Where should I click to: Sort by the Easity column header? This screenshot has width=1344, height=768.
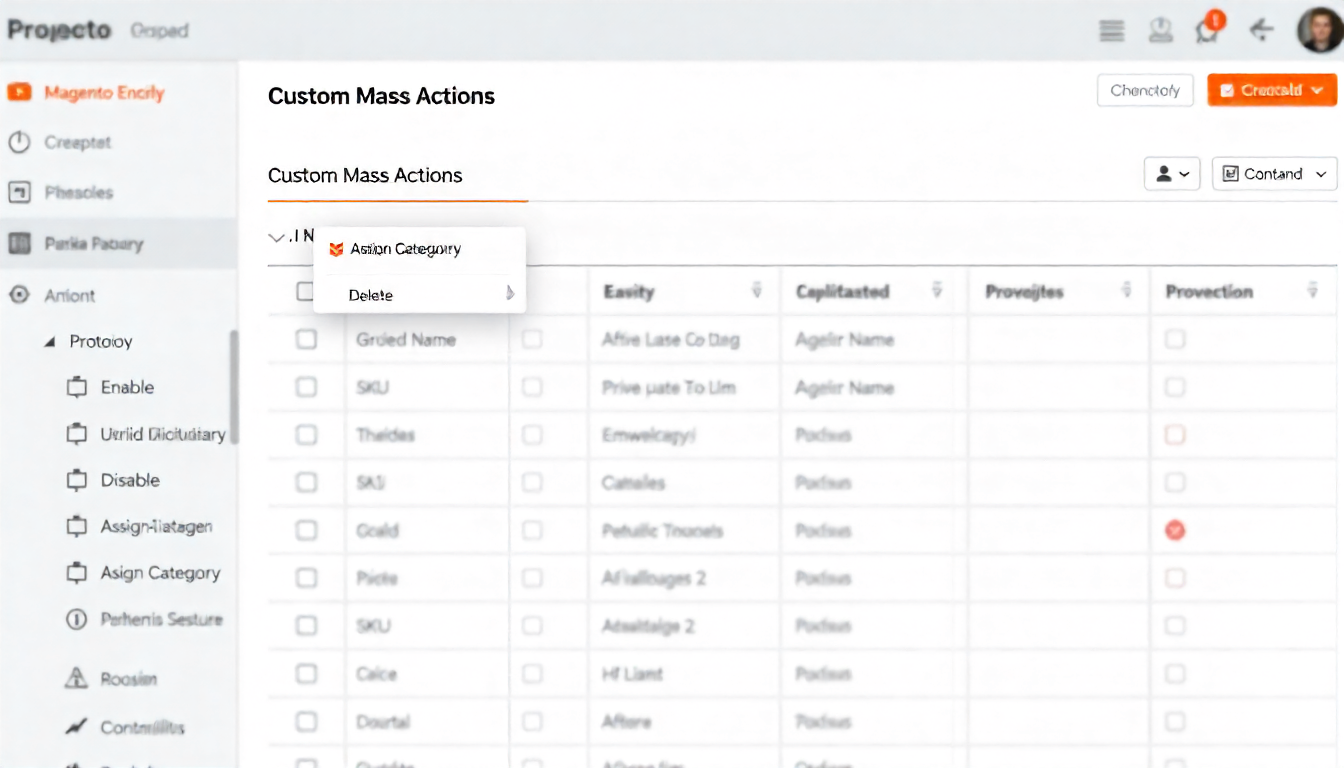click(x=629, y=292)
